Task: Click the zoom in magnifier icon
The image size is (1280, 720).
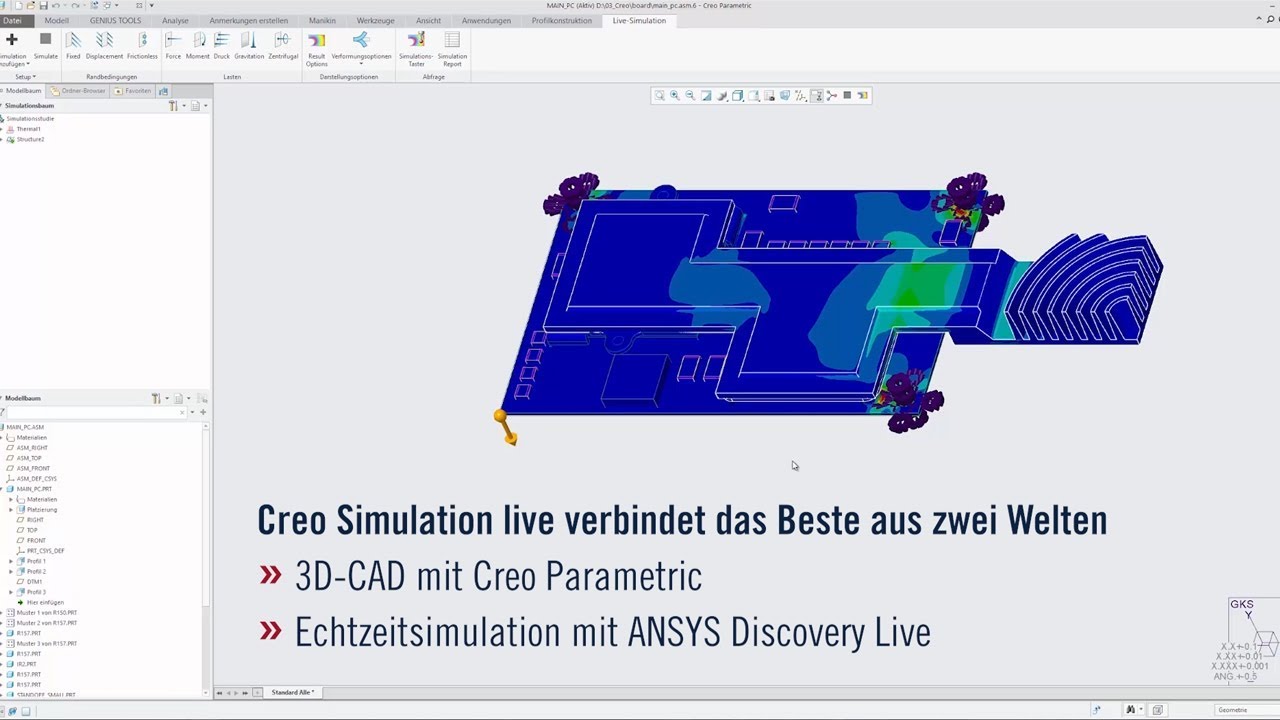Action: tap(674, 95)
